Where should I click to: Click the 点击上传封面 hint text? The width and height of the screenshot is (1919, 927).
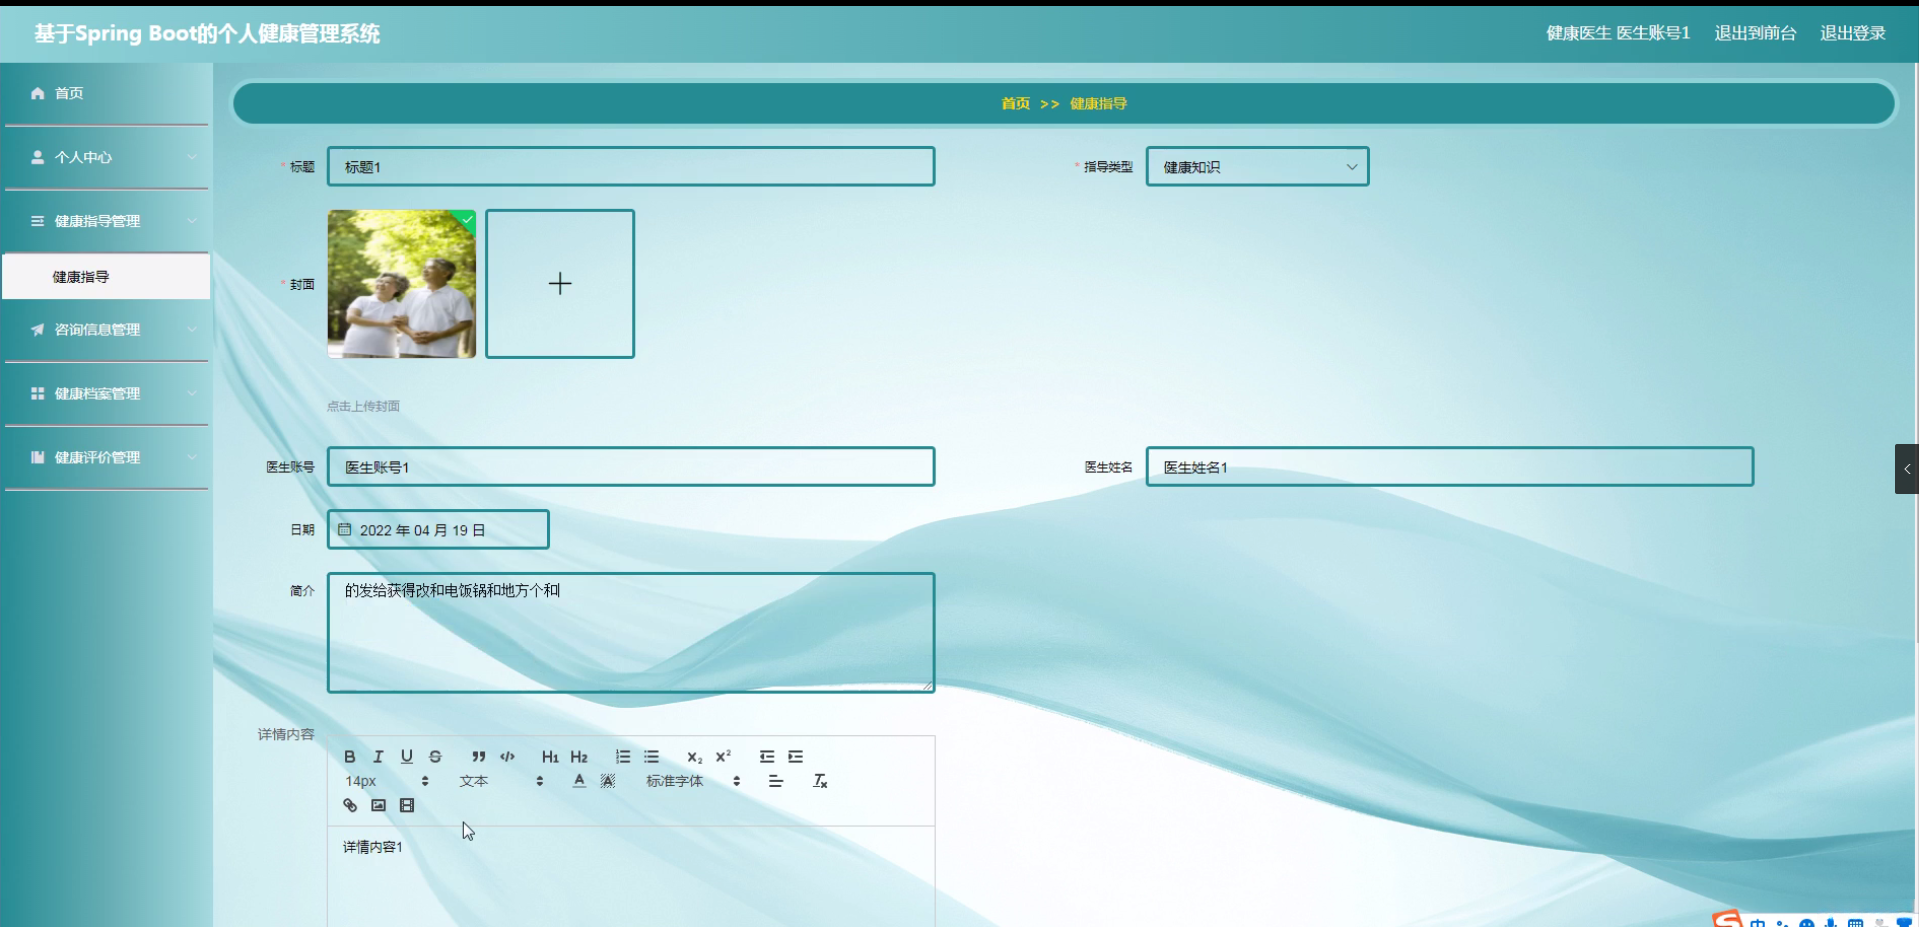(x=363, y=406)
